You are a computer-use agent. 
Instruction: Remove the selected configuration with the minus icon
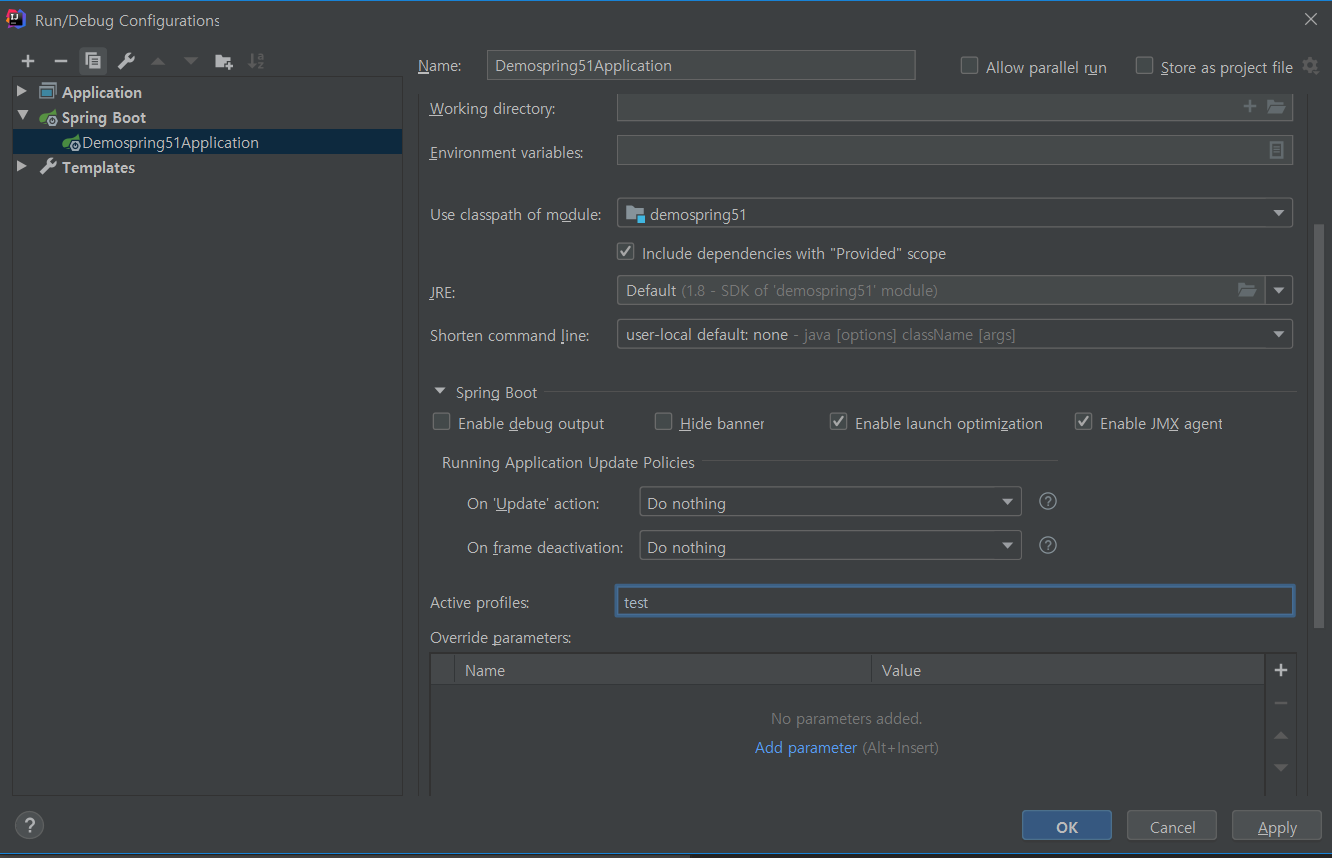60,61
